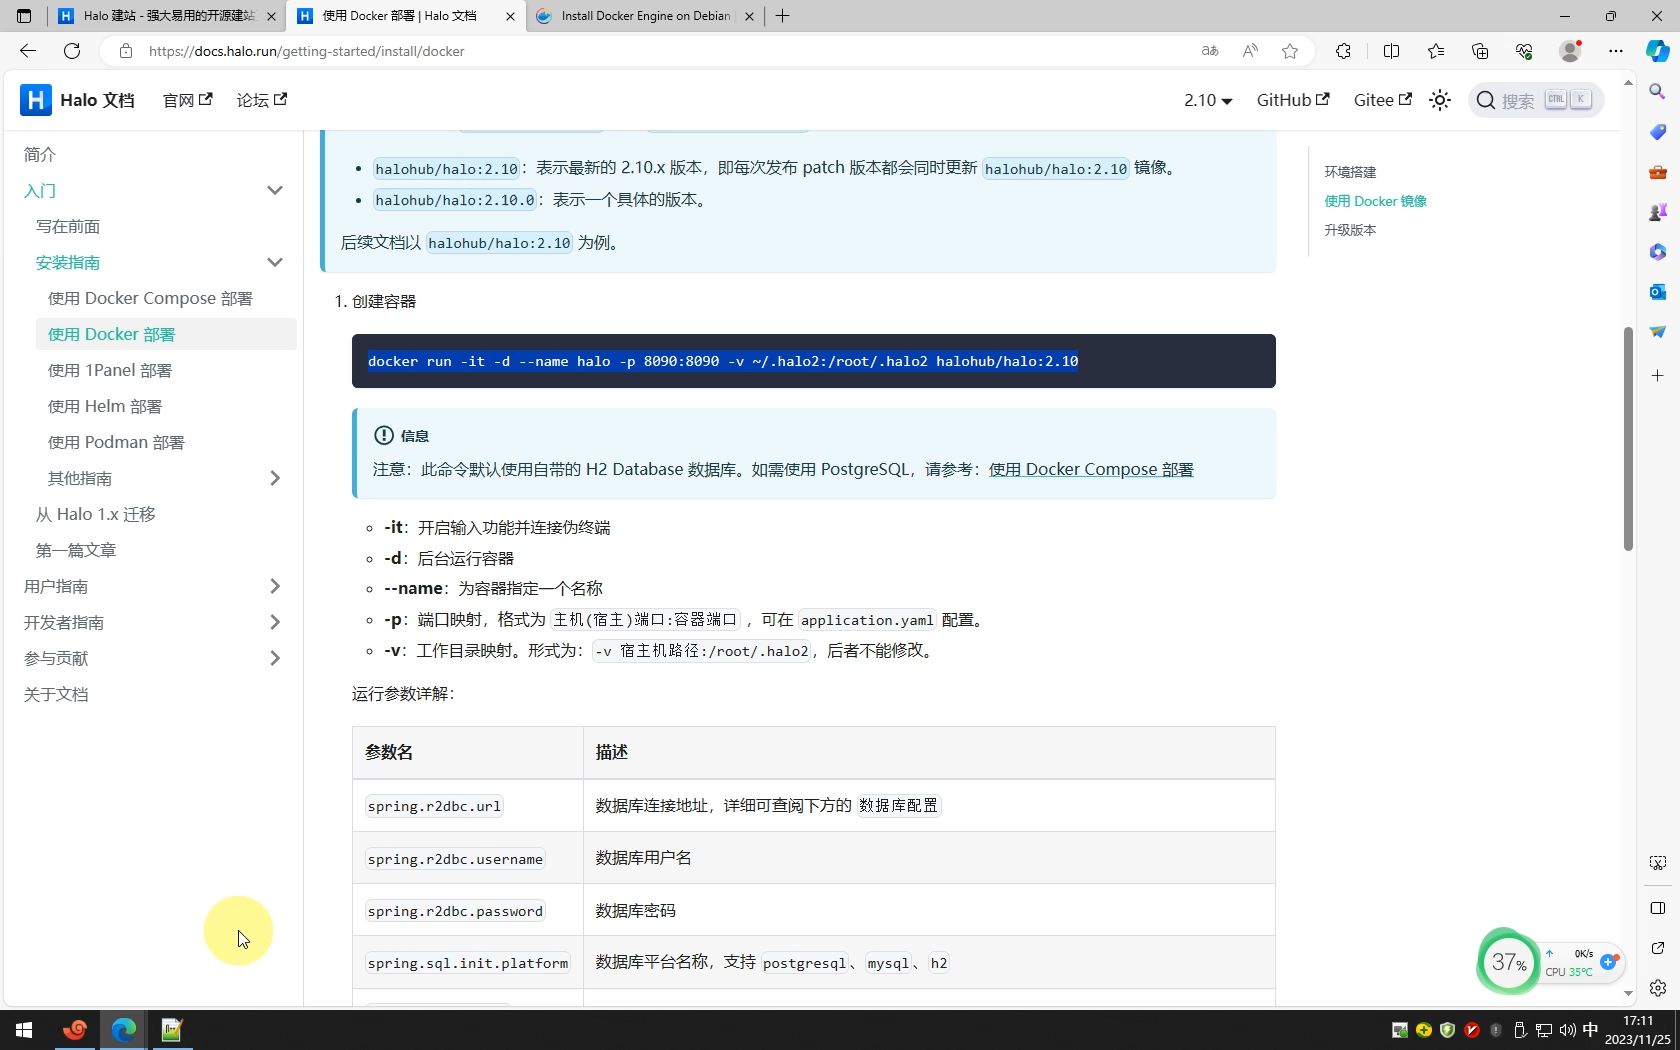Open the user profile avatar
This screenshot has height=1050, width=1680.
tap(1571, 51)
